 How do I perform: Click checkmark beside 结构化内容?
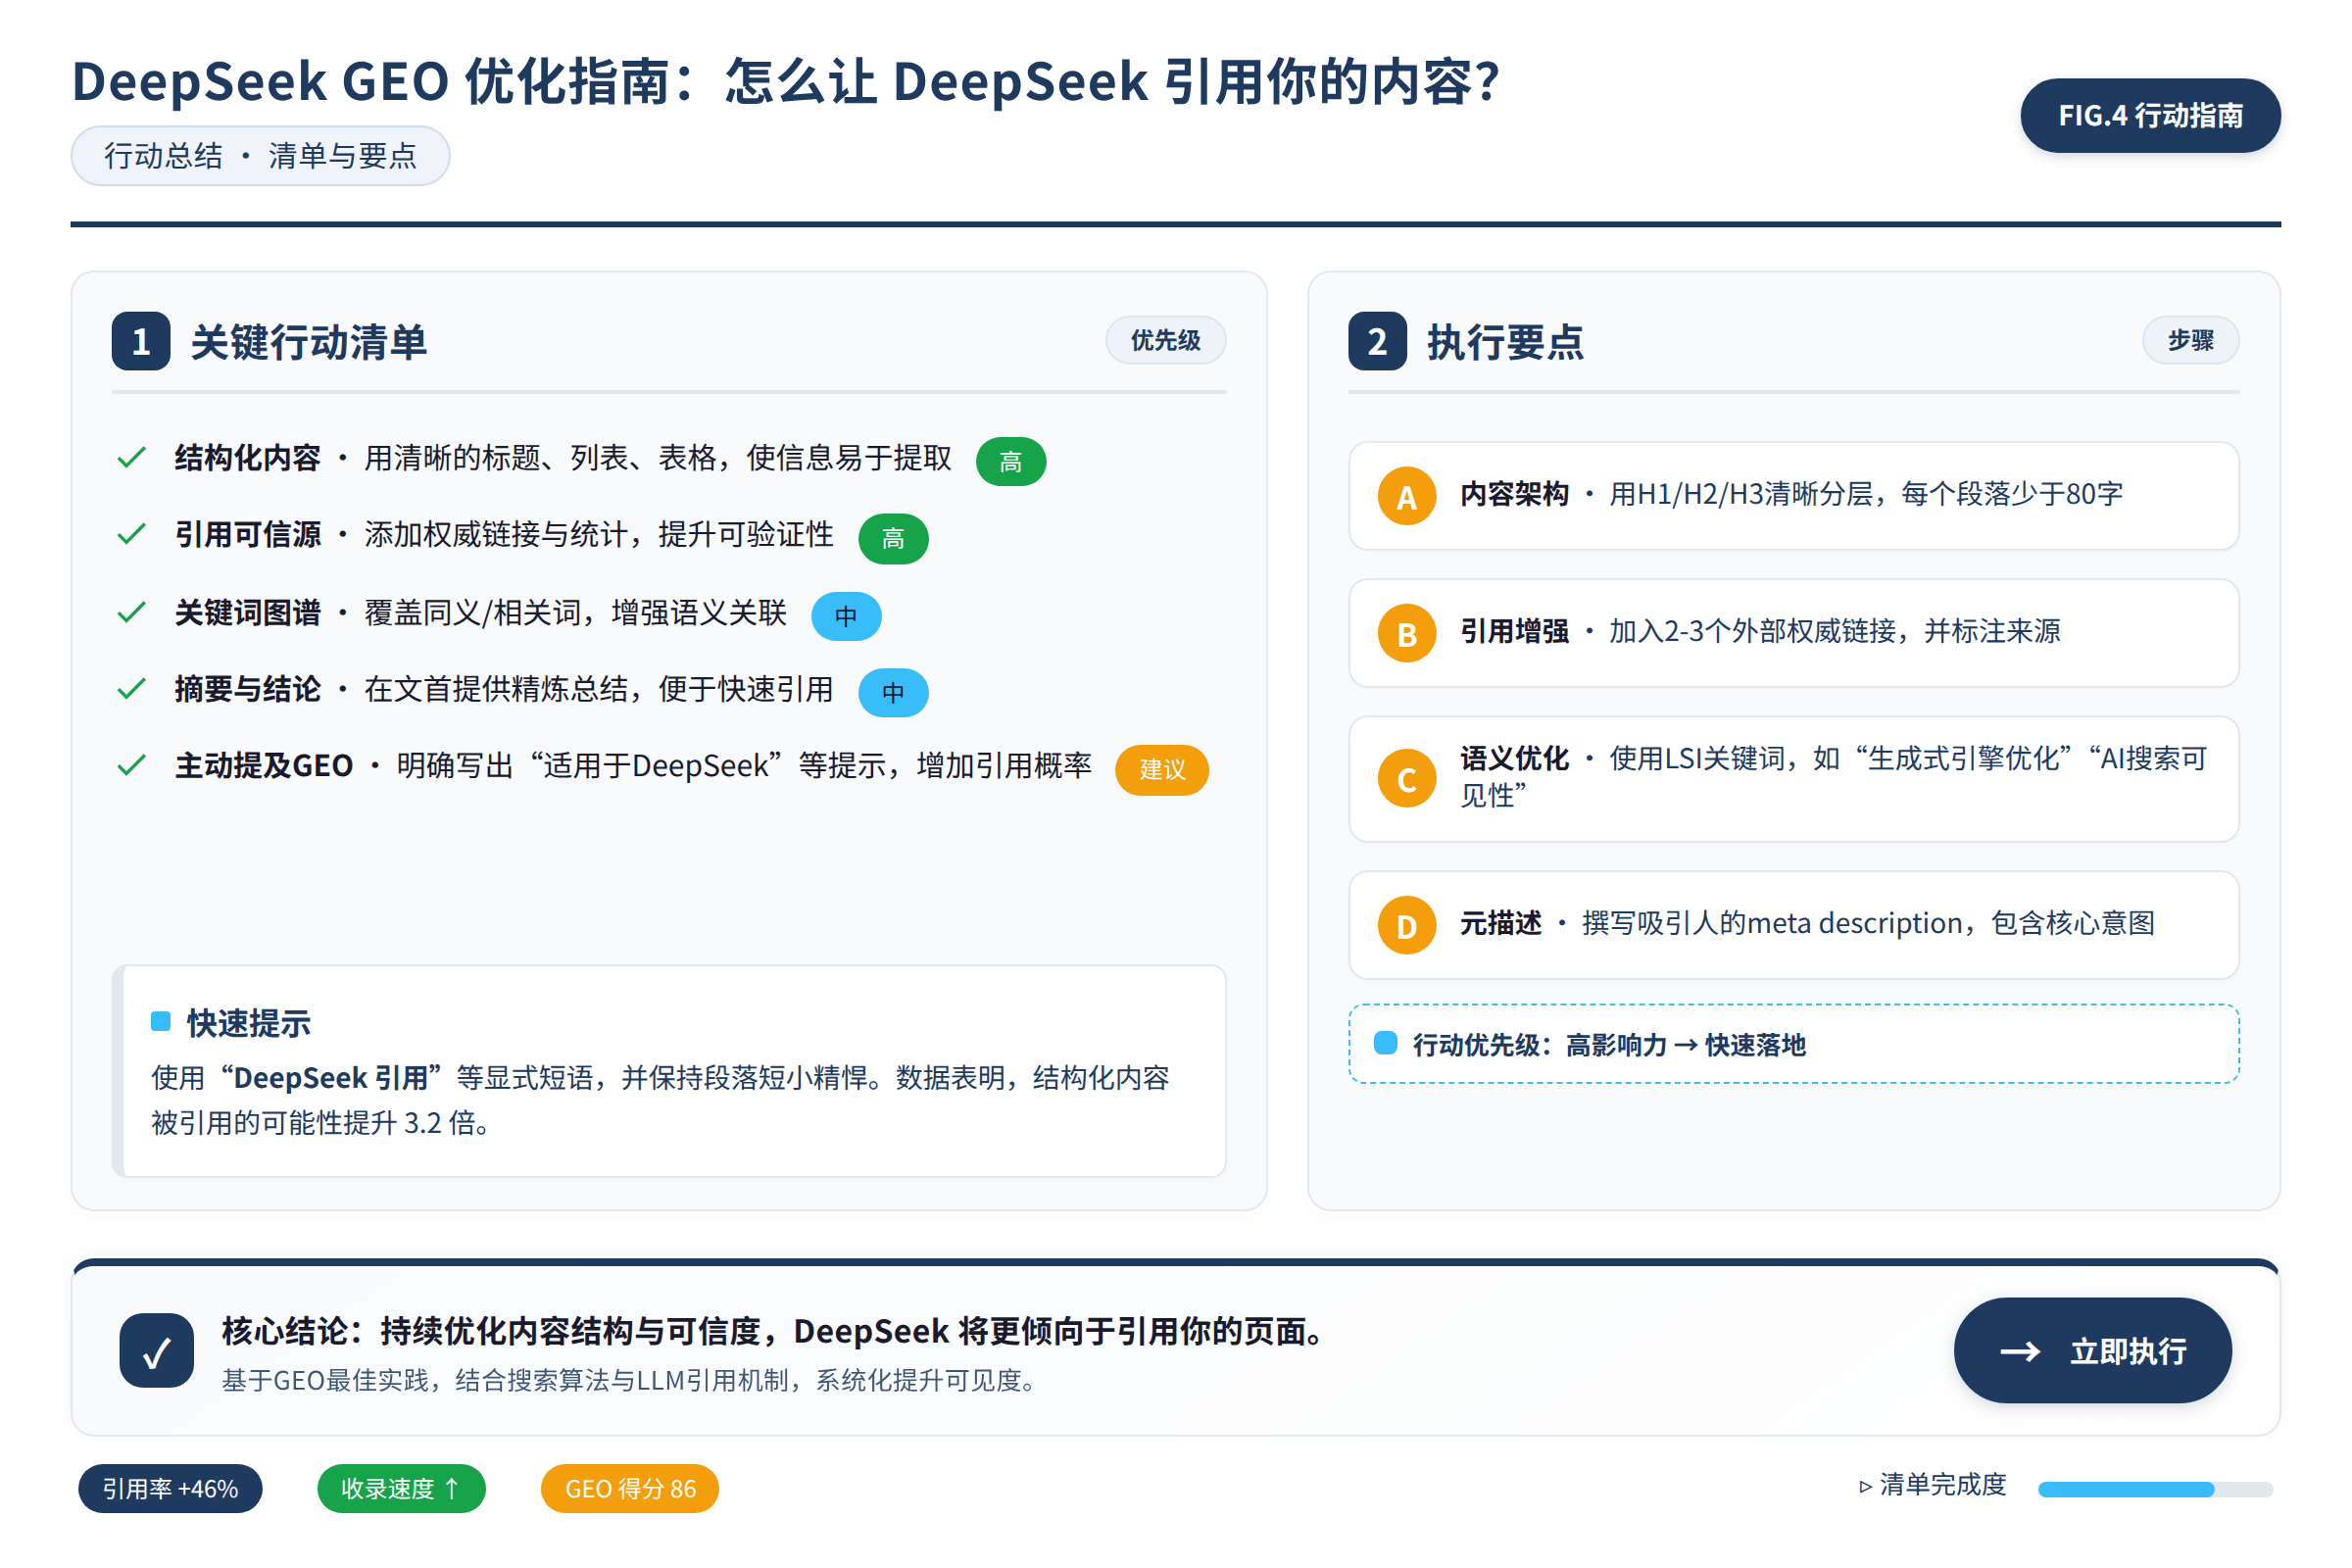pos(132,458)
